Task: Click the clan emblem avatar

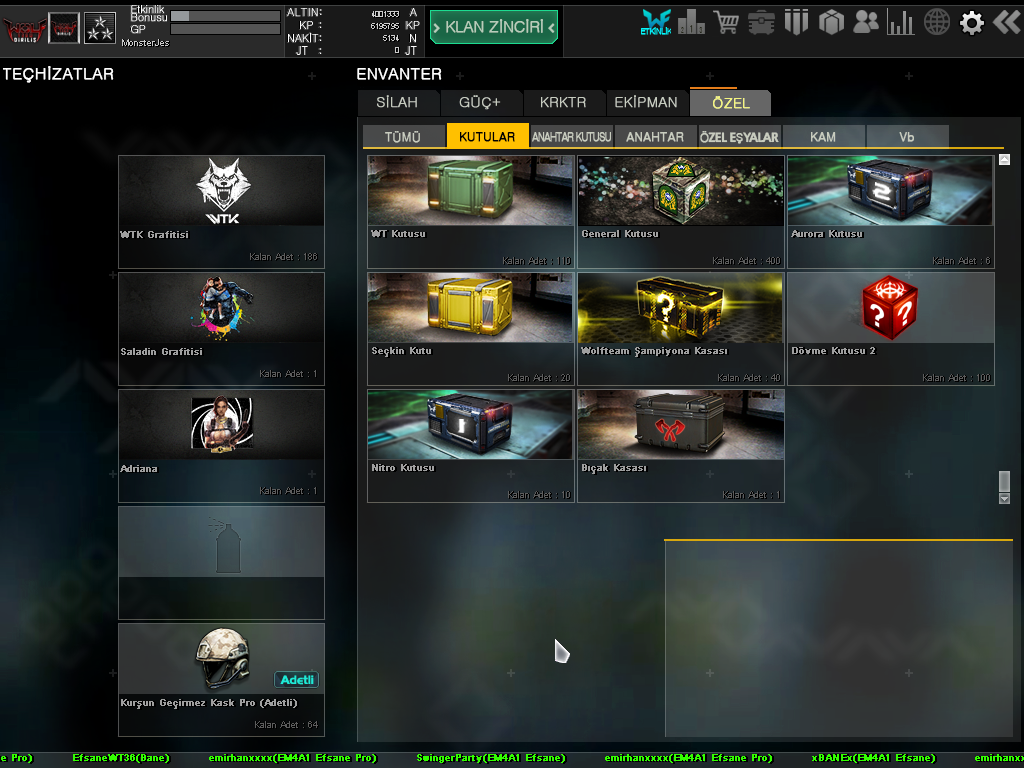Action: click(64, 29)
